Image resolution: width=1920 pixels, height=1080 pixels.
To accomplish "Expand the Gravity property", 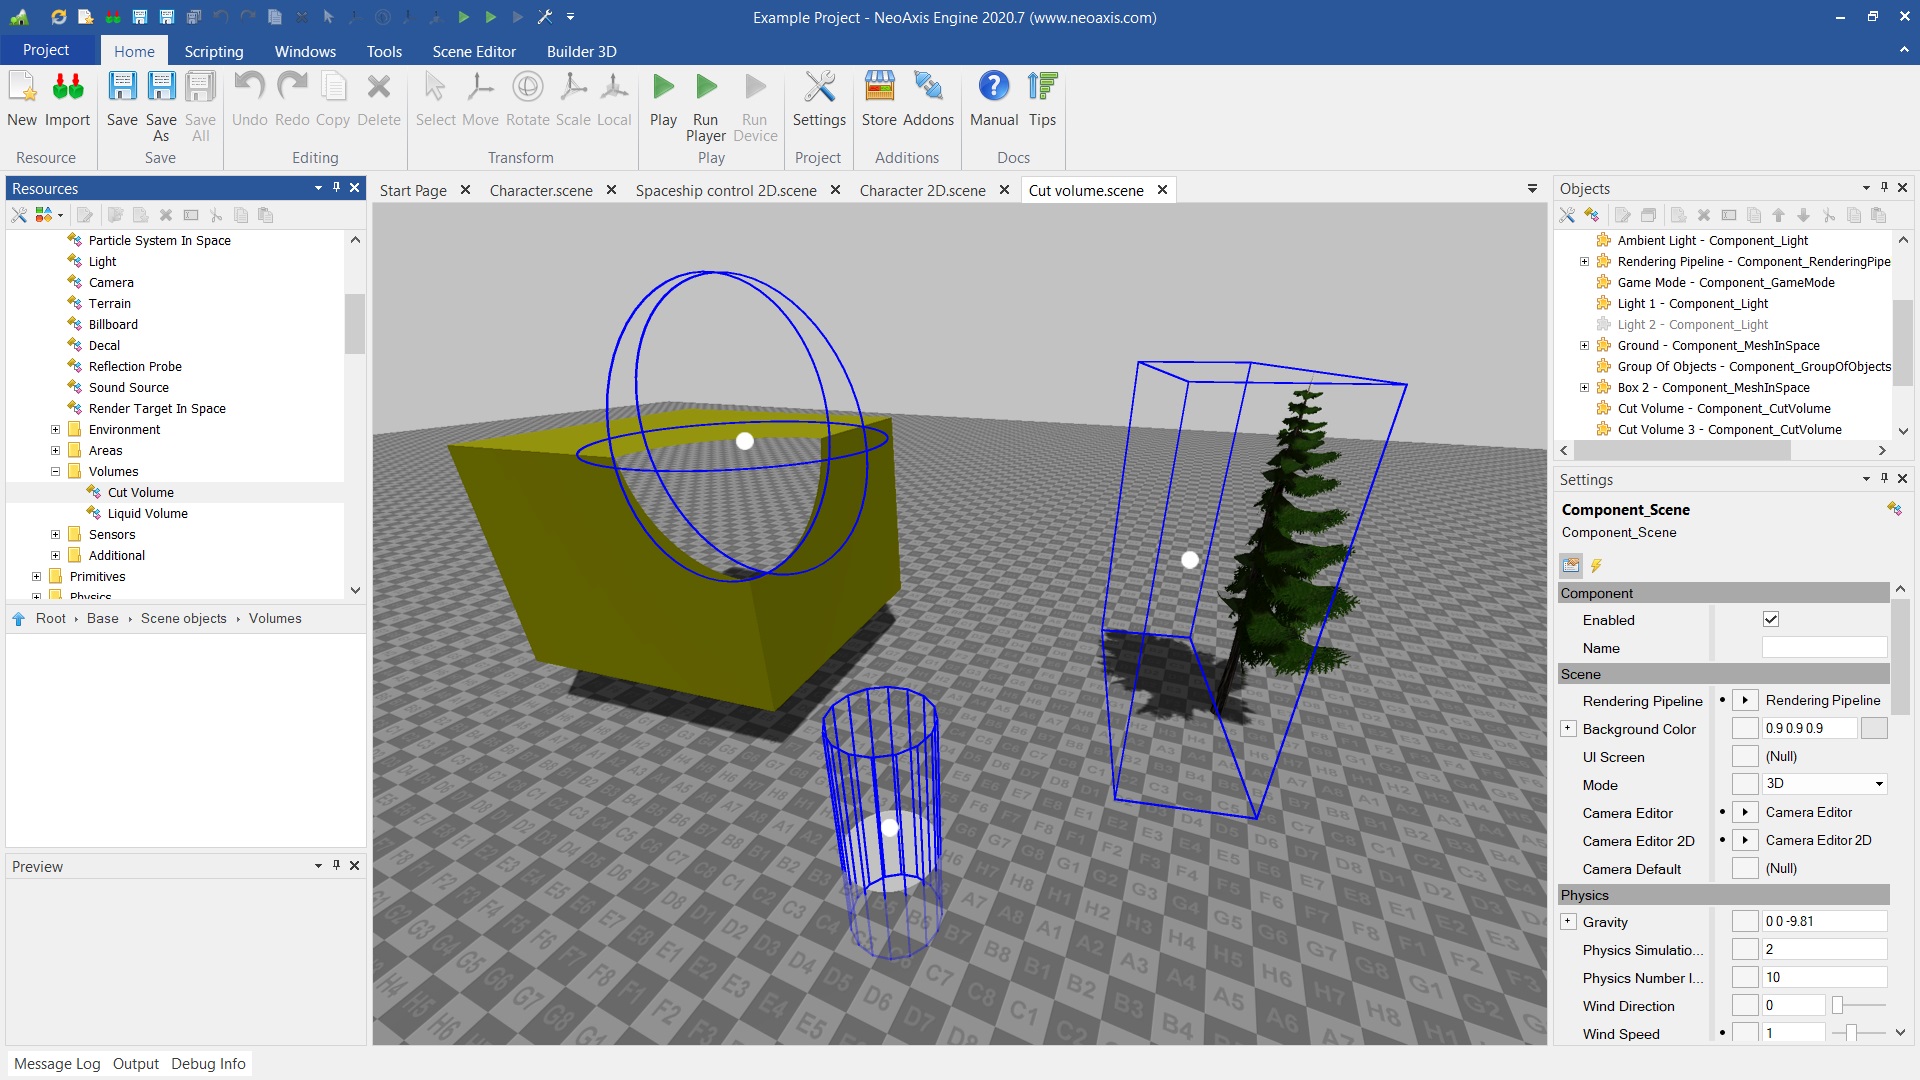I will (1568, 922).
